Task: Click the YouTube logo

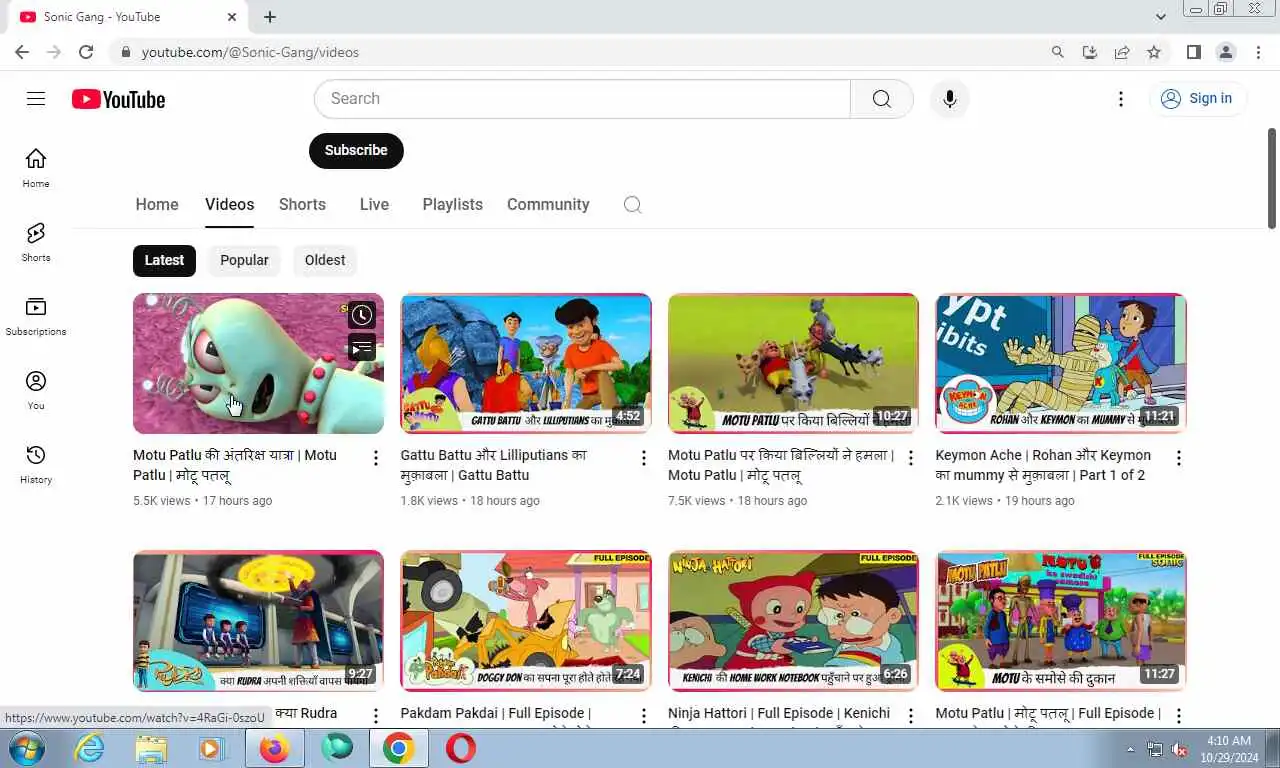Action: [118, 99]
